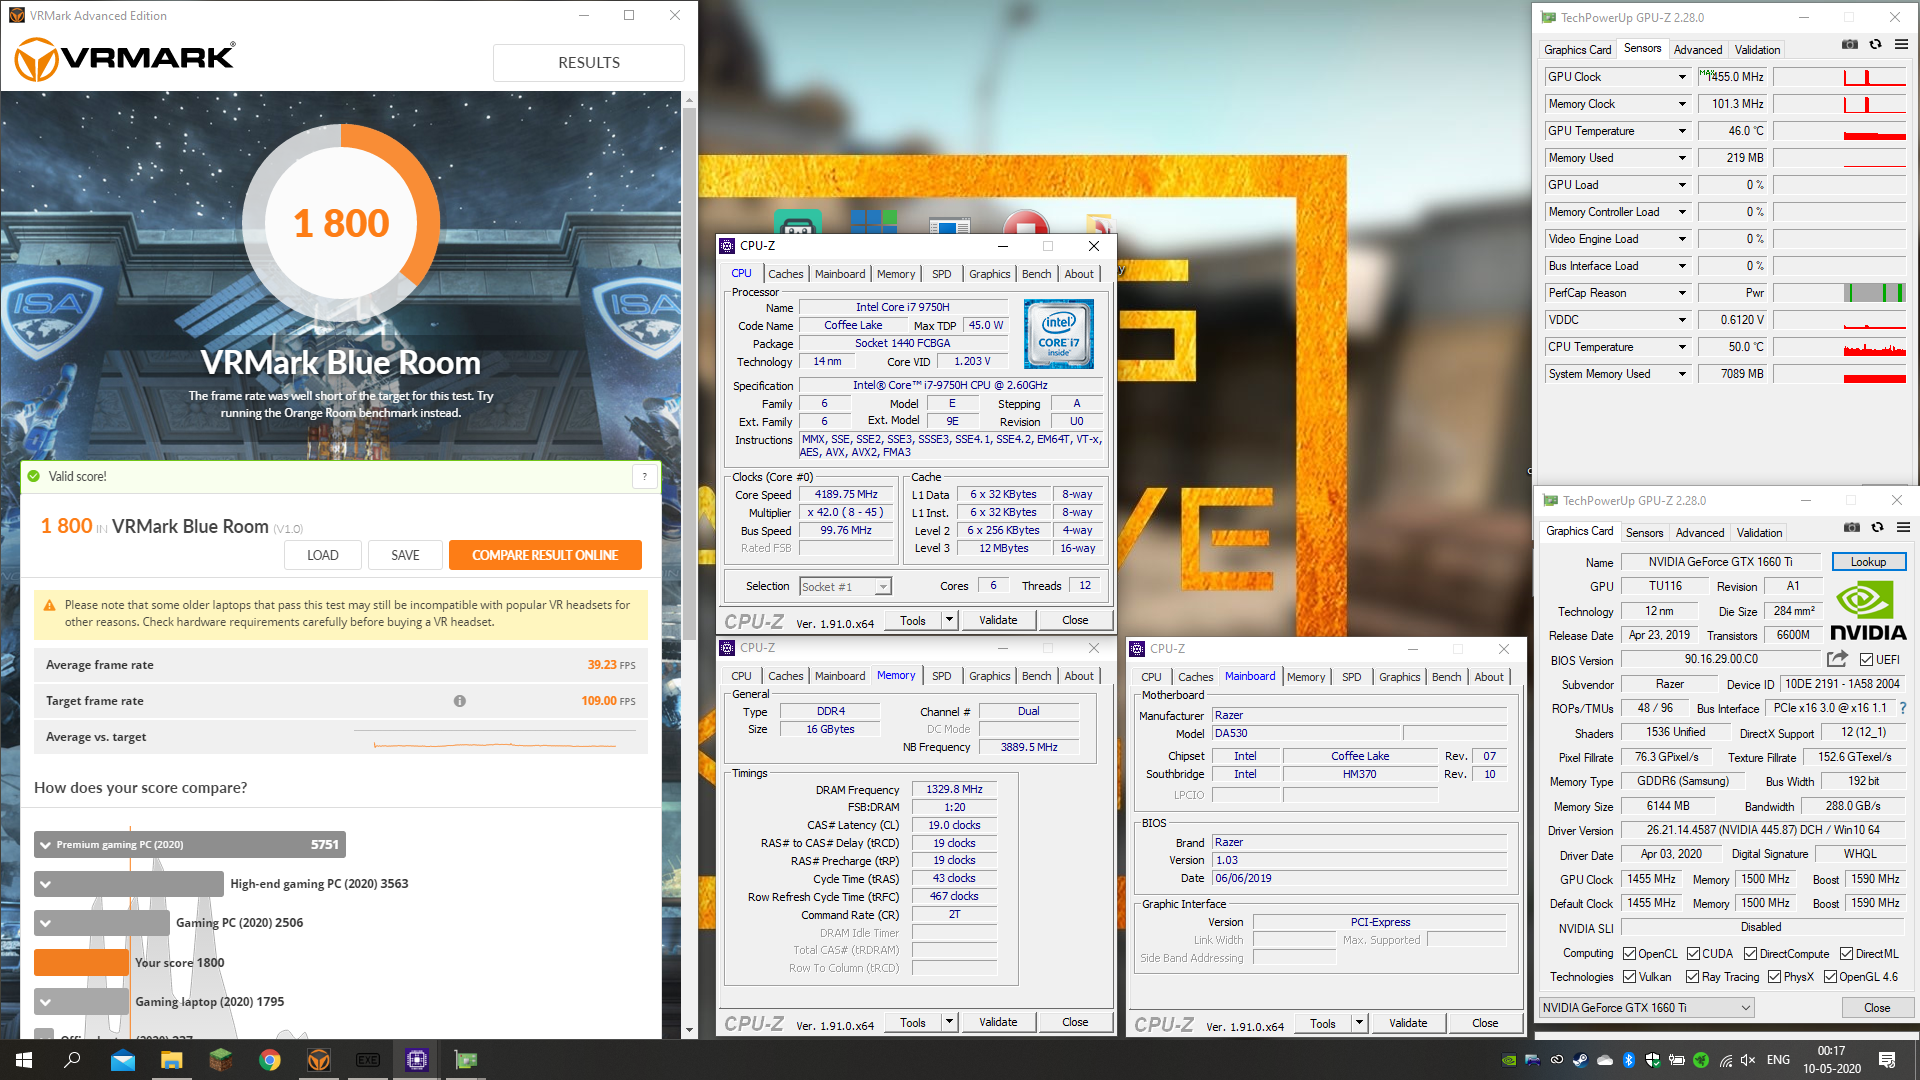Click COMPARE RESULT ONLINE button
This screenshot has width=1920, height=1080.
pyautogui.click(x=545, y=555)
